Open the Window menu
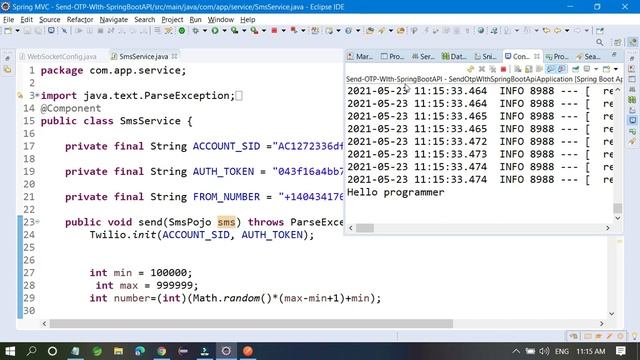The height and width of the screenshot is (360, 640). pyautogui.click(x=220, y=20)
